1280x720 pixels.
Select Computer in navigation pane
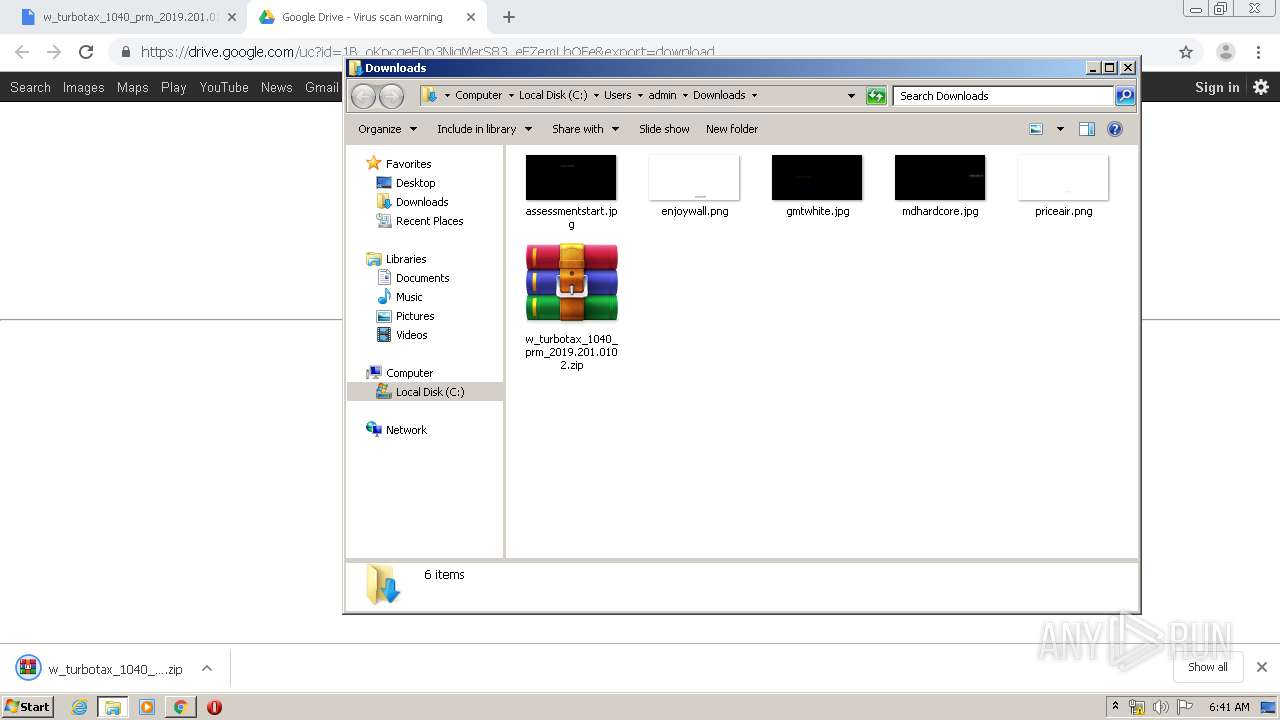[x=409, y=373]
